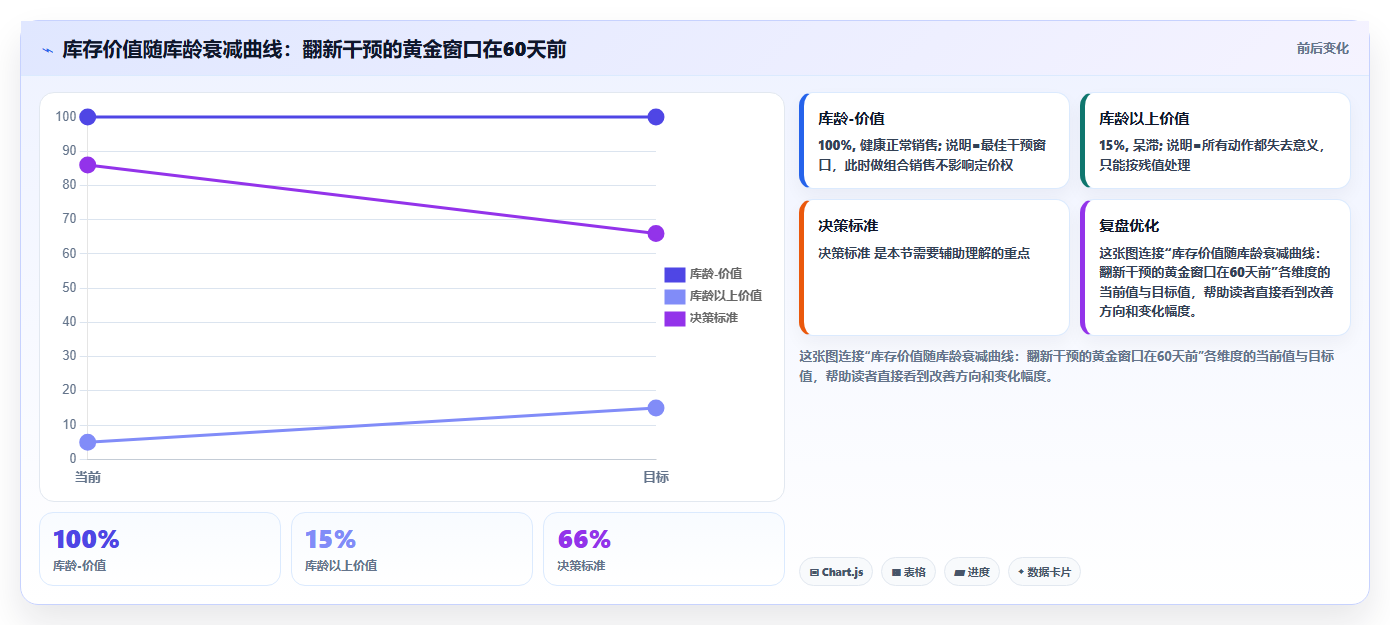This screenshot has height=625, width=1390.
Task: Select the Chart.js tag chip
Action: click(x=836, y=572)
